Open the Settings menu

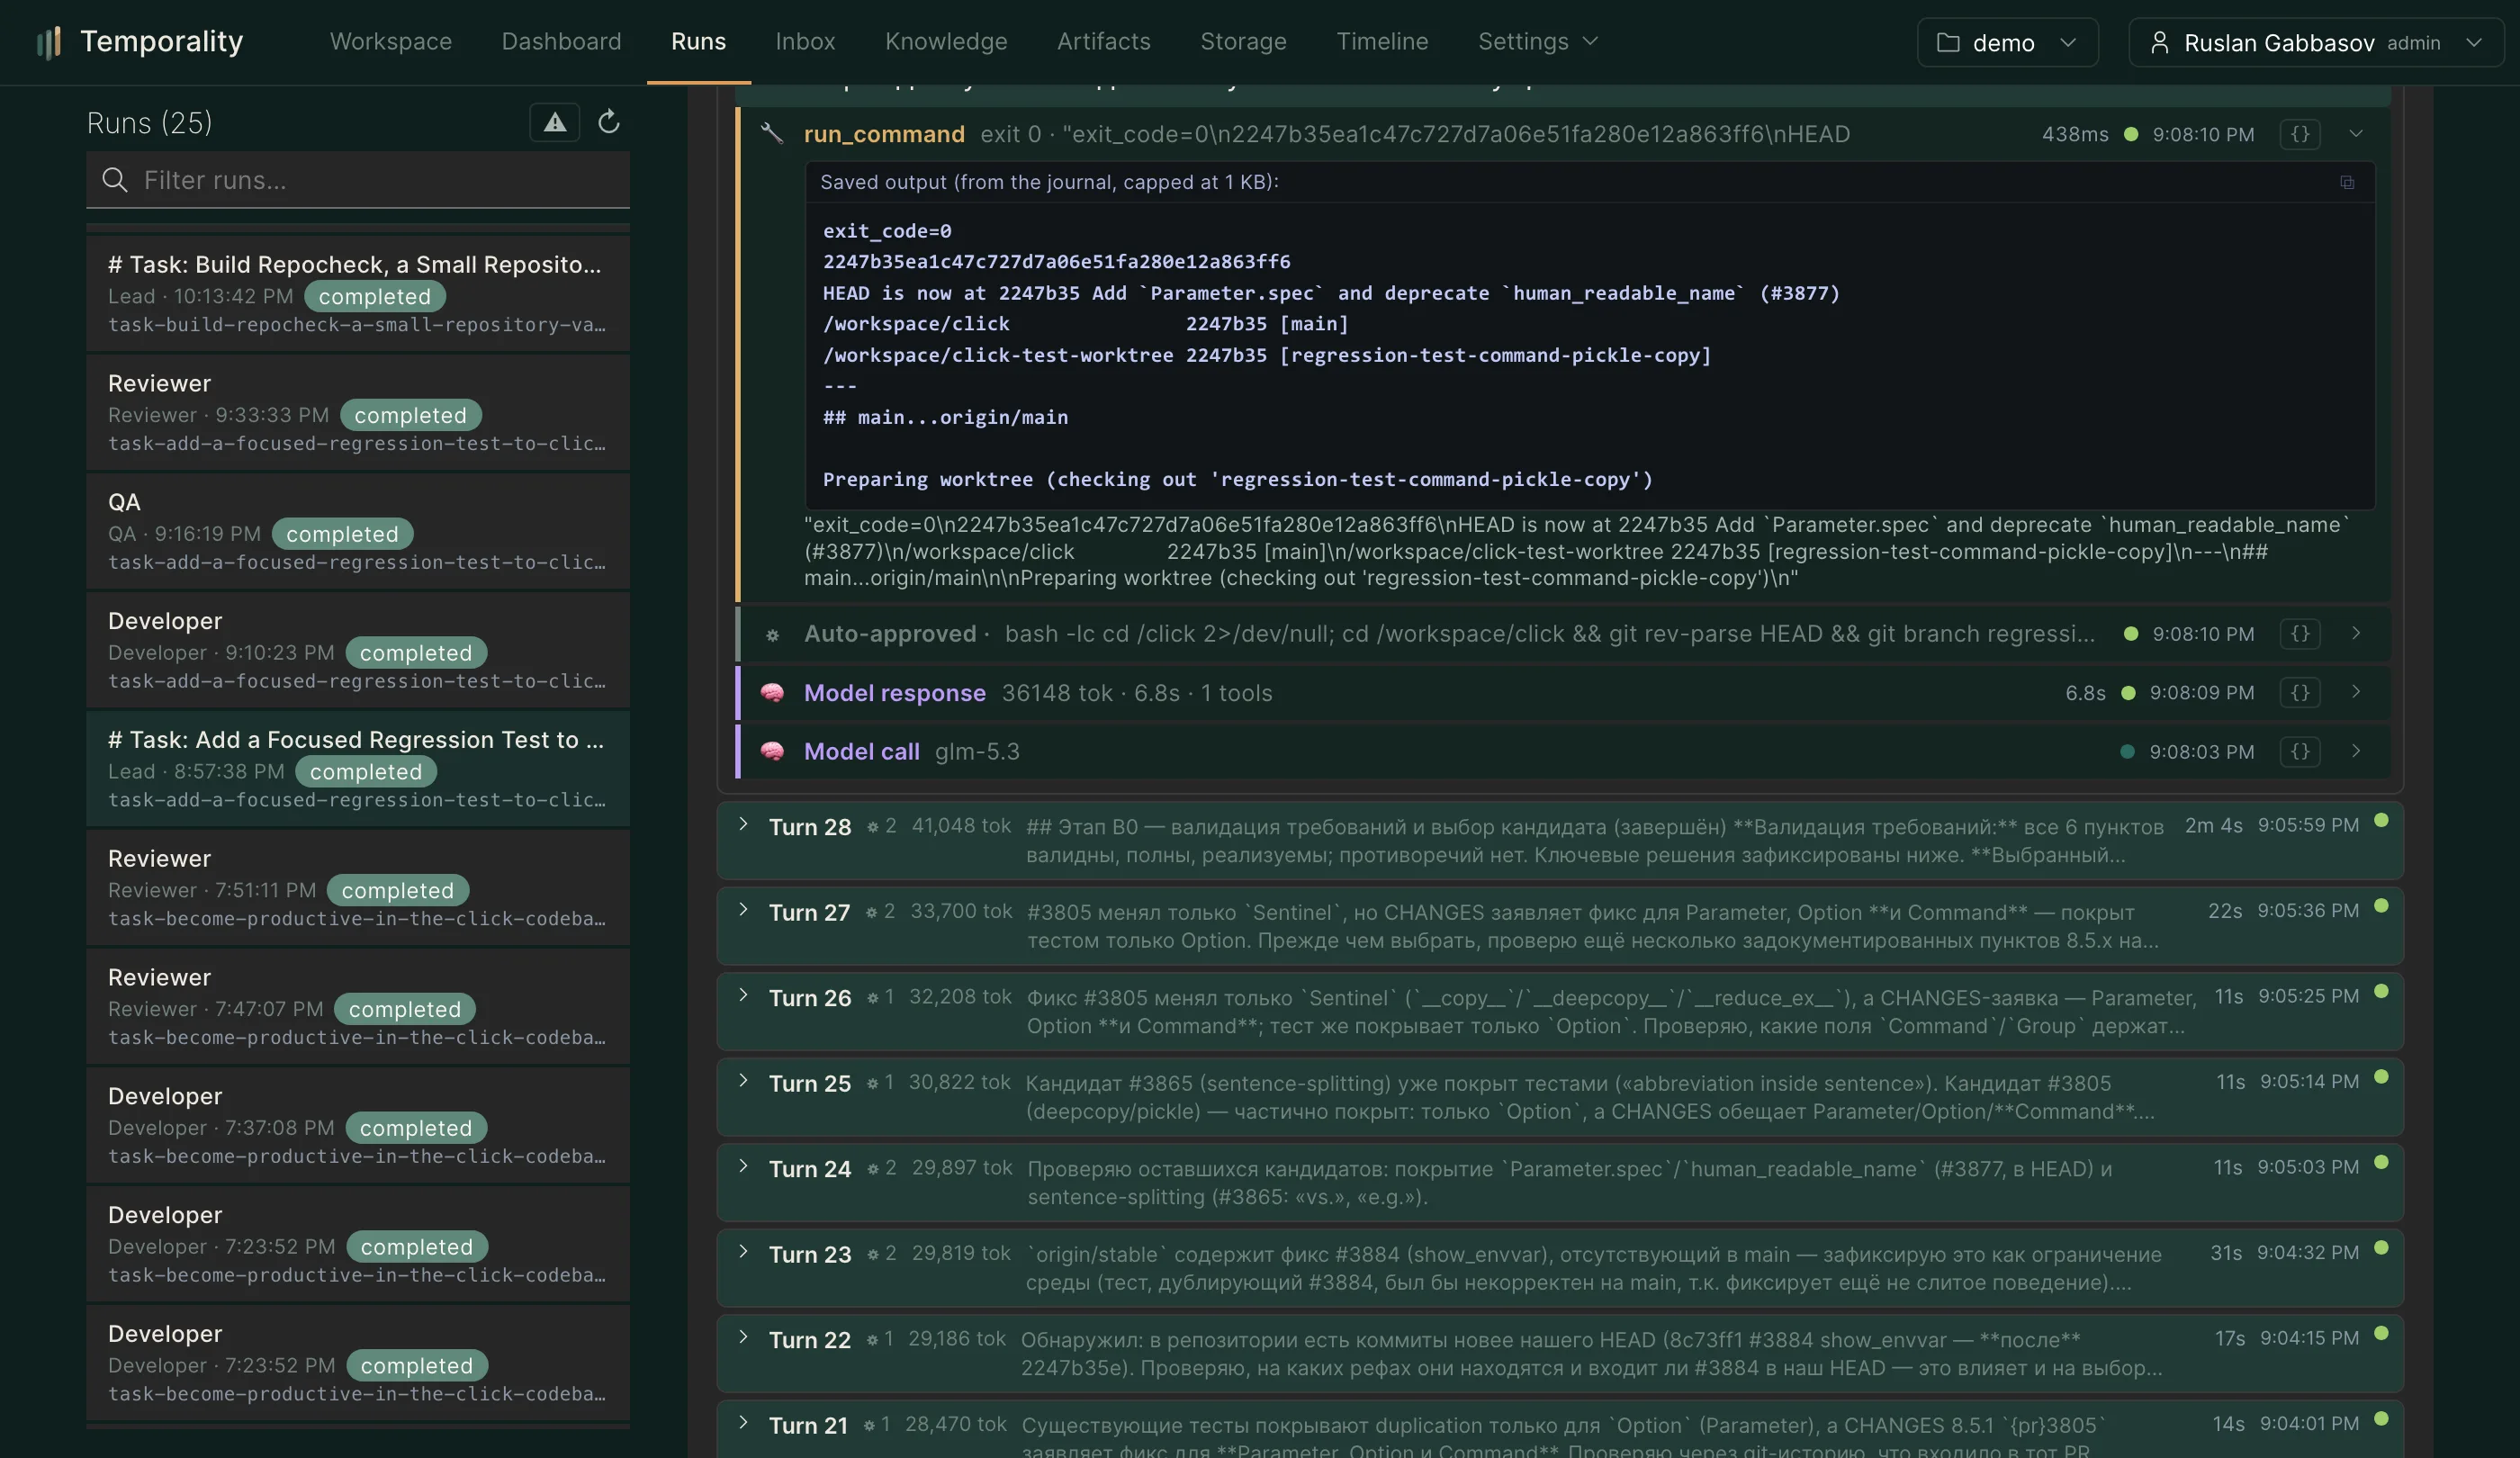coord(1538,41)
